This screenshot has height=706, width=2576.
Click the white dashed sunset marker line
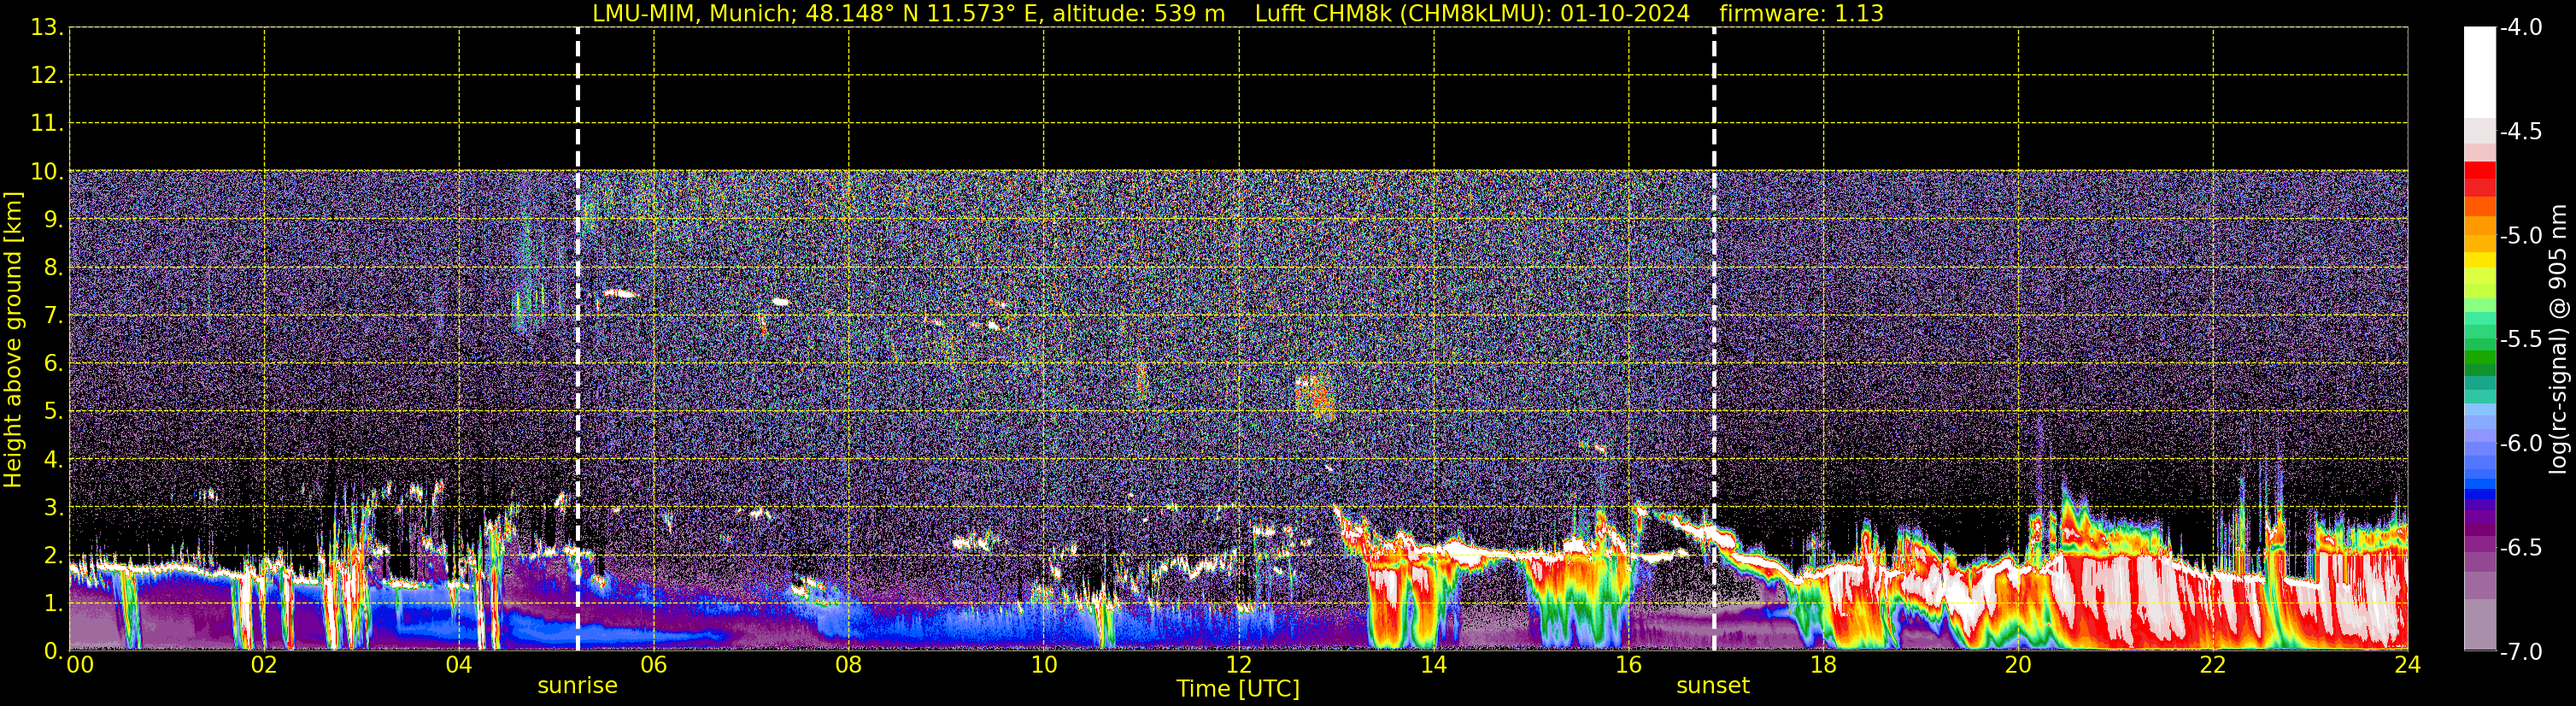tap(1714, 339)
